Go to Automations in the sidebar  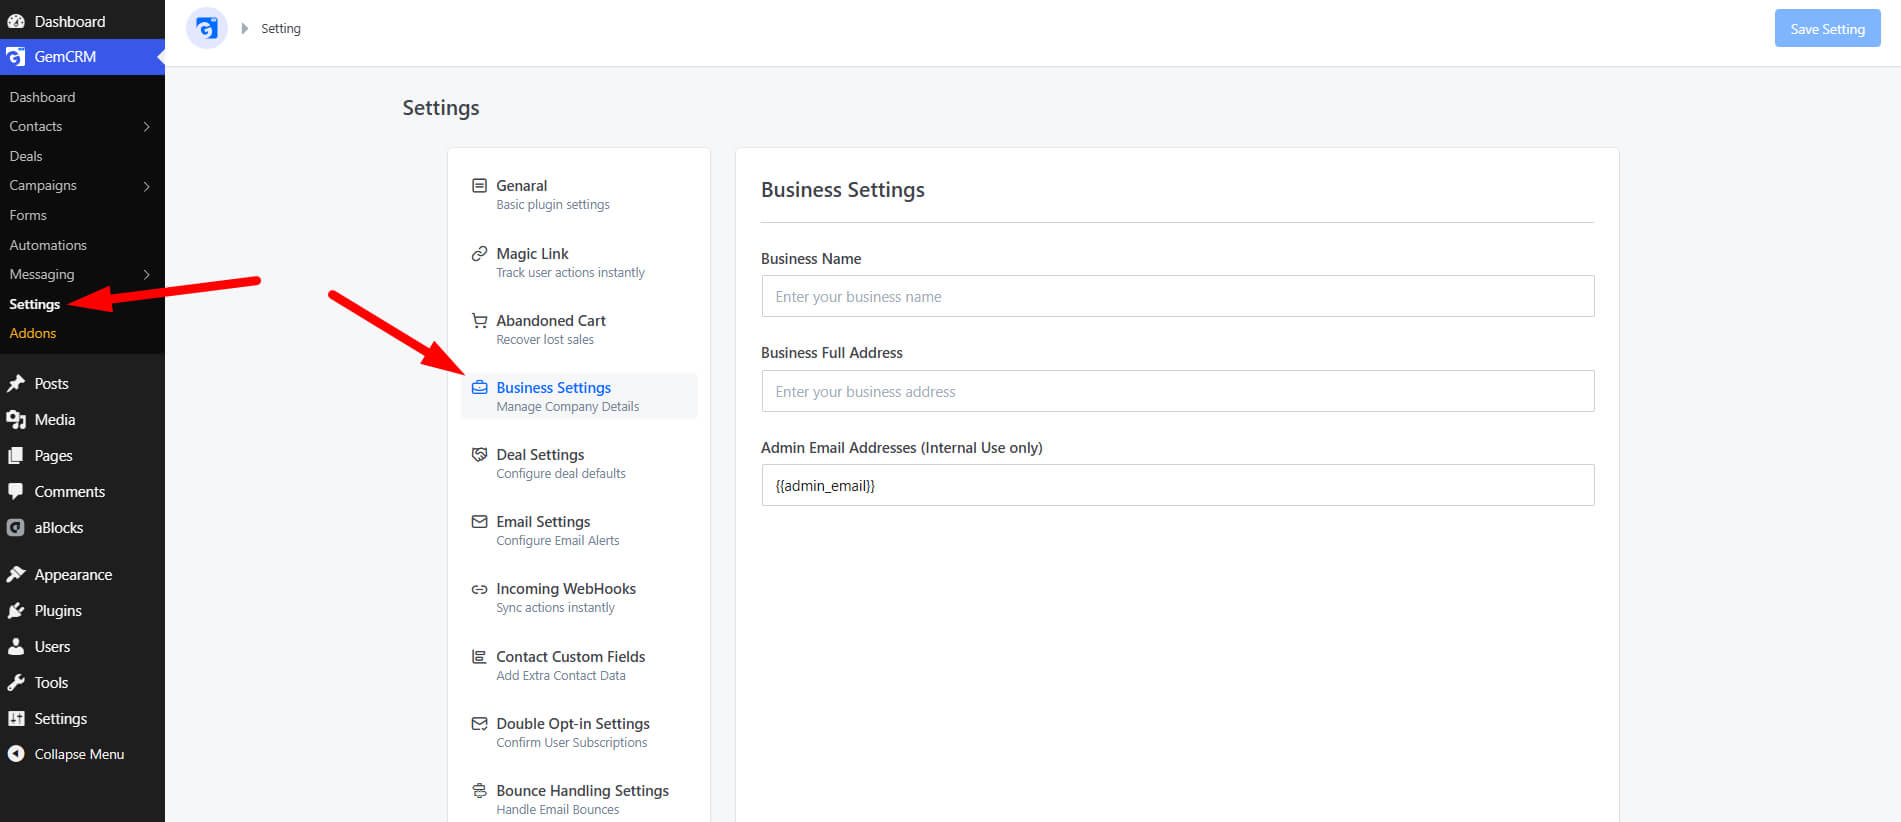point(48,245)
